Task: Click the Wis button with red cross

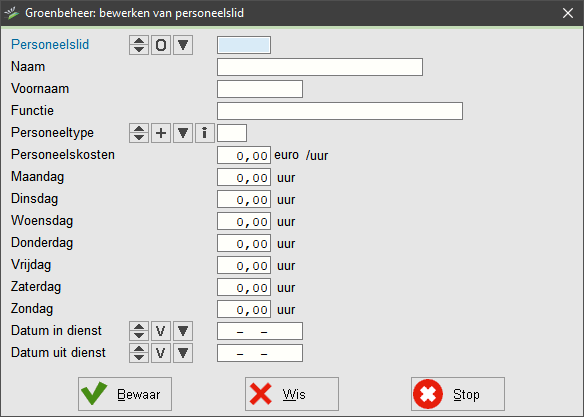Action: tap(292, 394)
